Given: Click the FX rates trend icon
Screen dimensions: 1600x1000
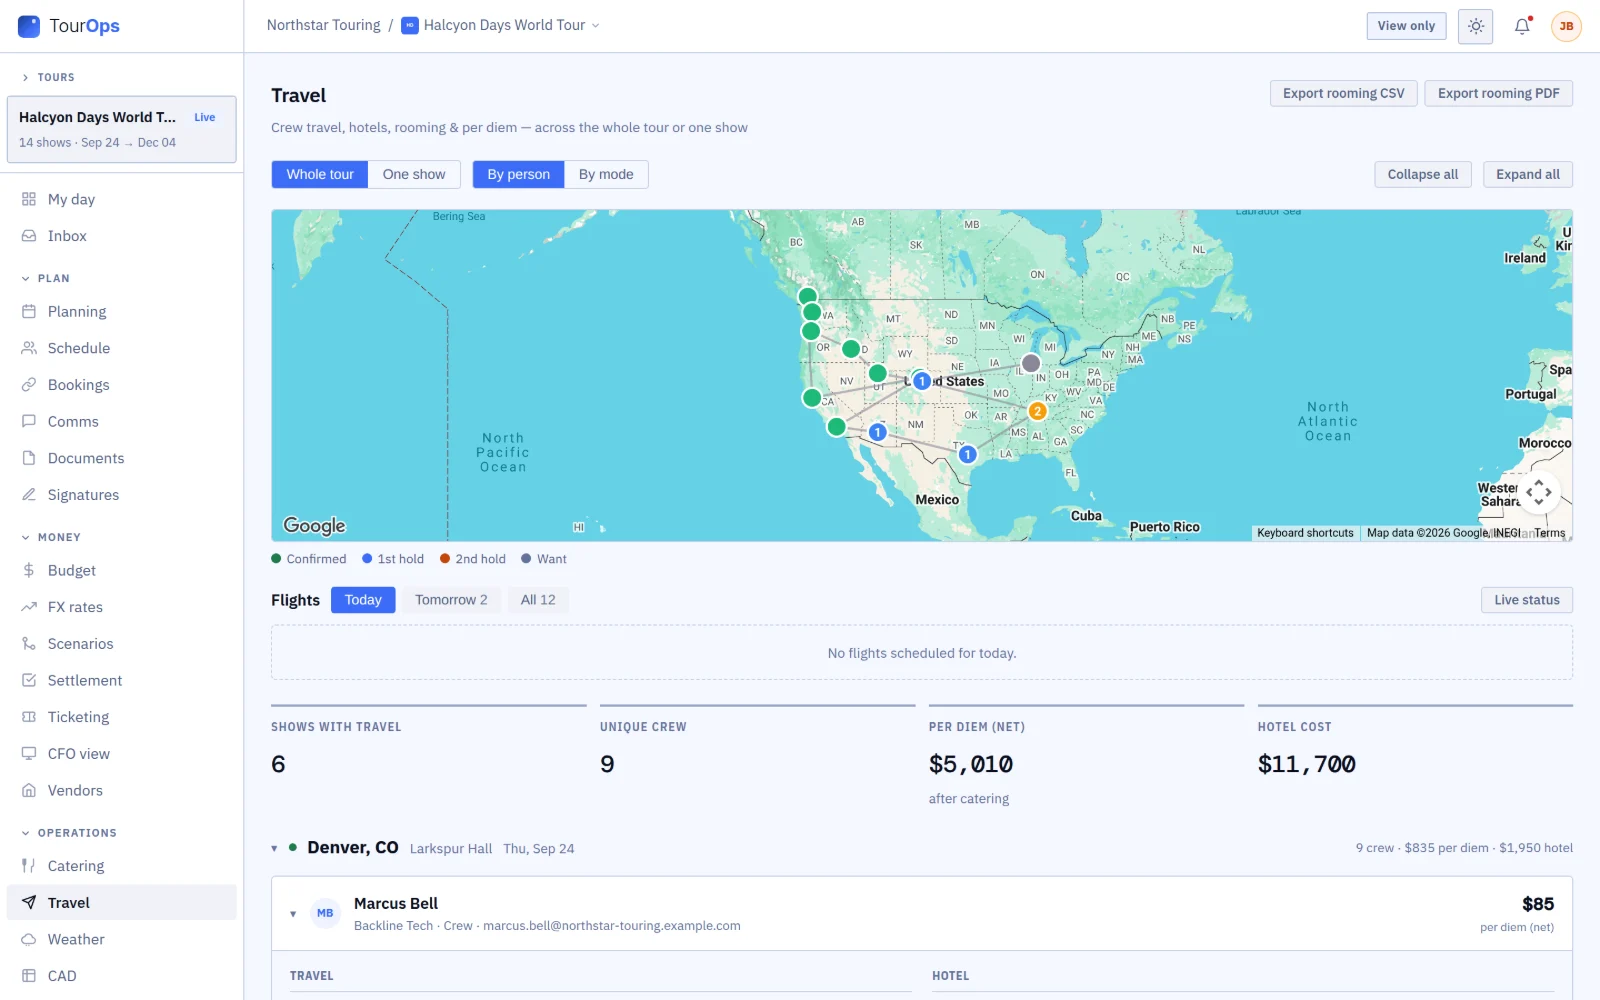Looking at the screenshot, I should click(x=29, y=607).
